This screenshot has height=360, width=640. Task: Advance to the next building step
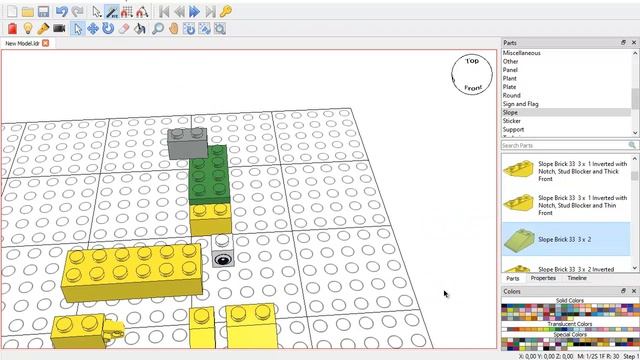coord(195,11)
